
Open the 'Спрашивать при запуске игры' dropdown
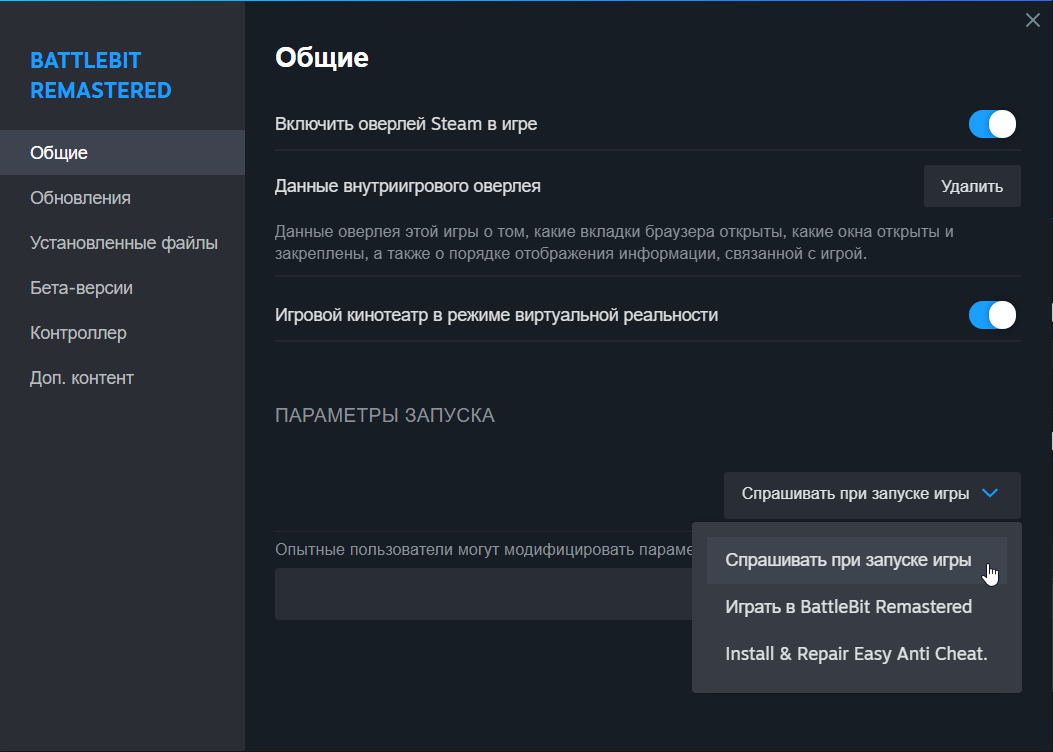(x=871, y=494)
